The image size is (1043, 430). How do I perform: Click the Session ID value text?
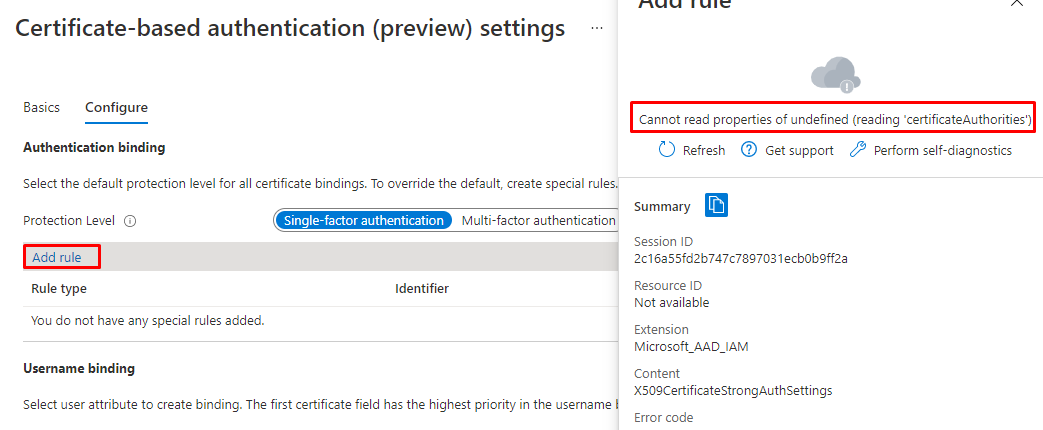741,258
